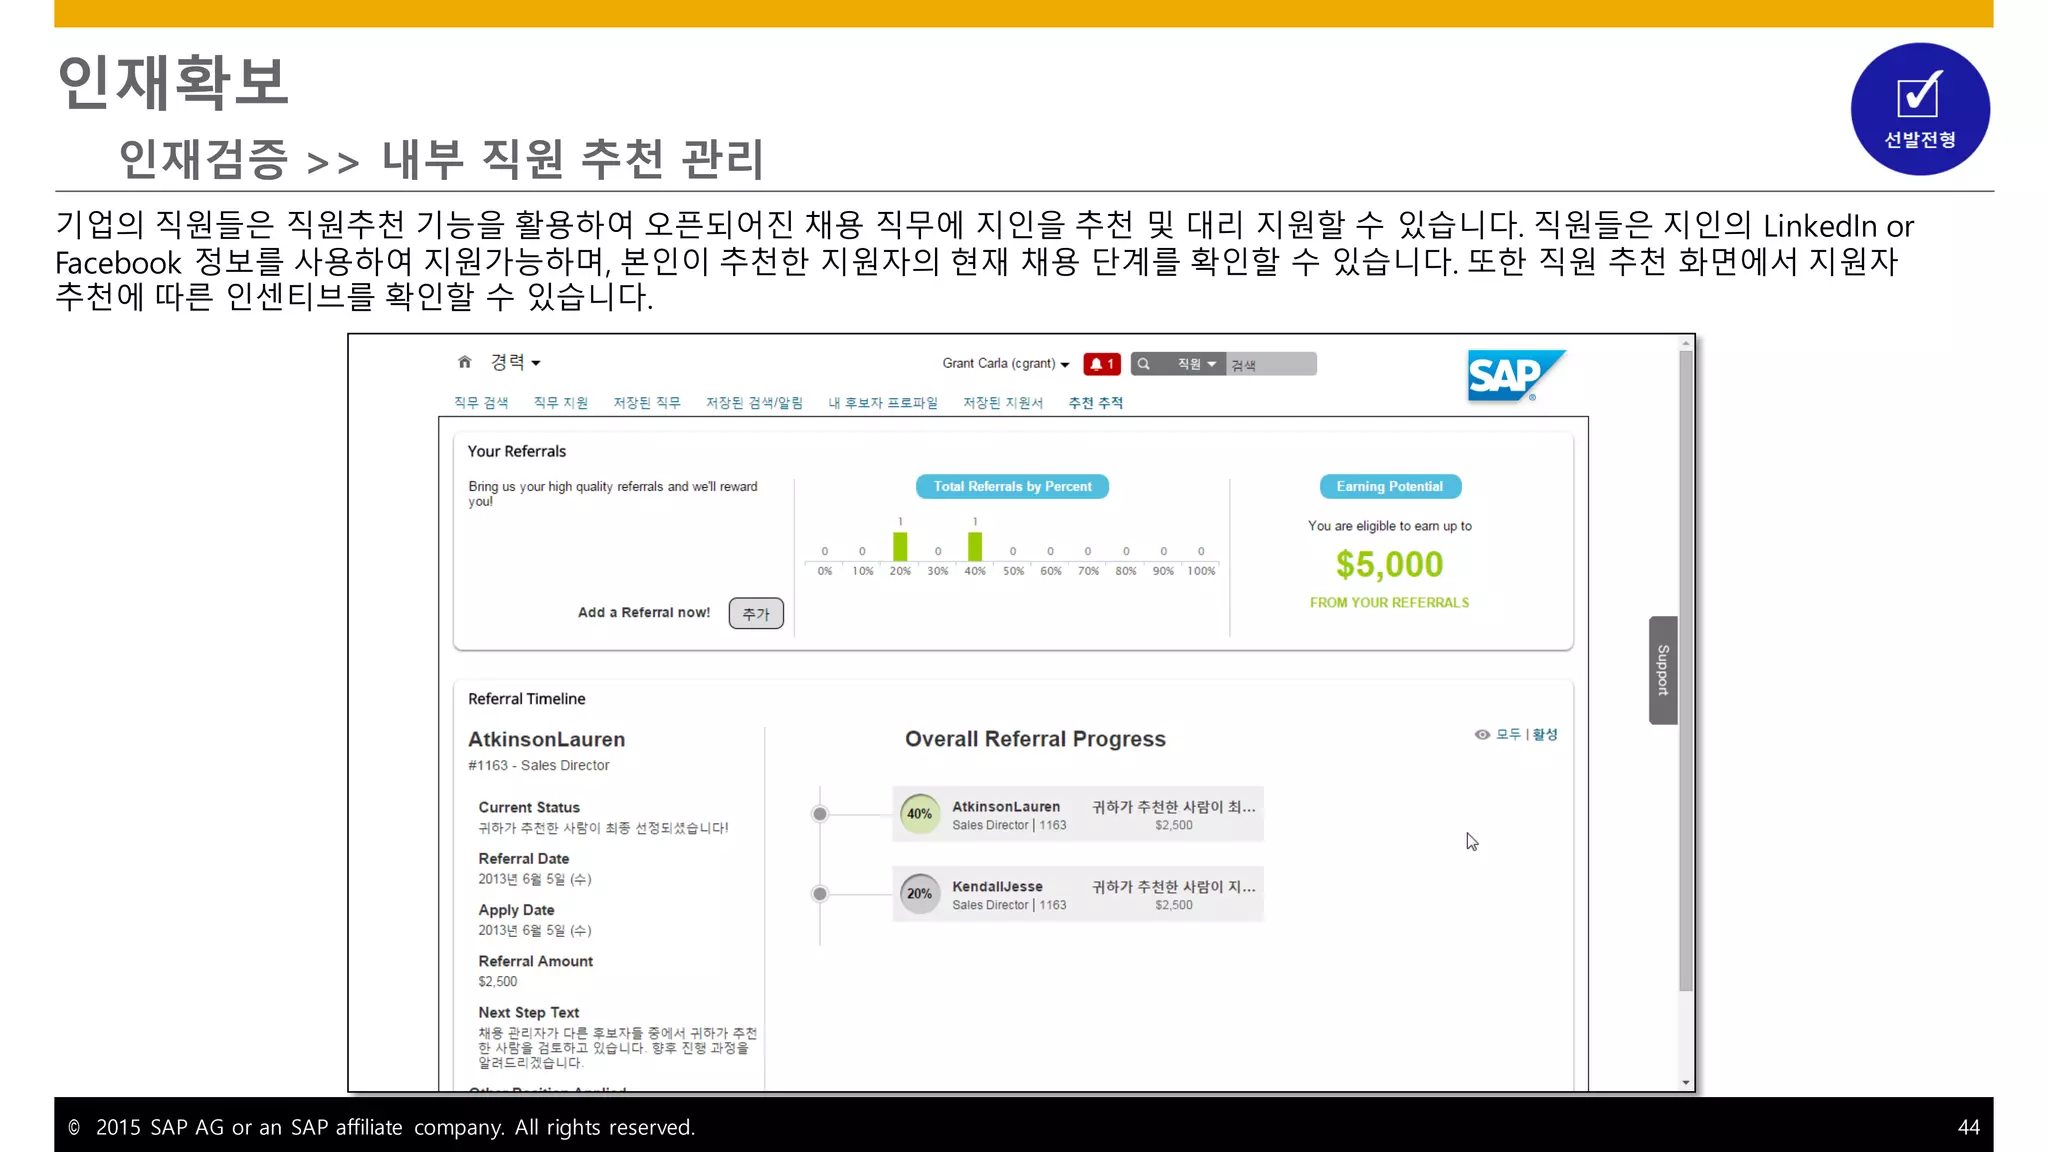Select the 추천 추적 tab
Screen dimensions: 2048x1152
1096,402
